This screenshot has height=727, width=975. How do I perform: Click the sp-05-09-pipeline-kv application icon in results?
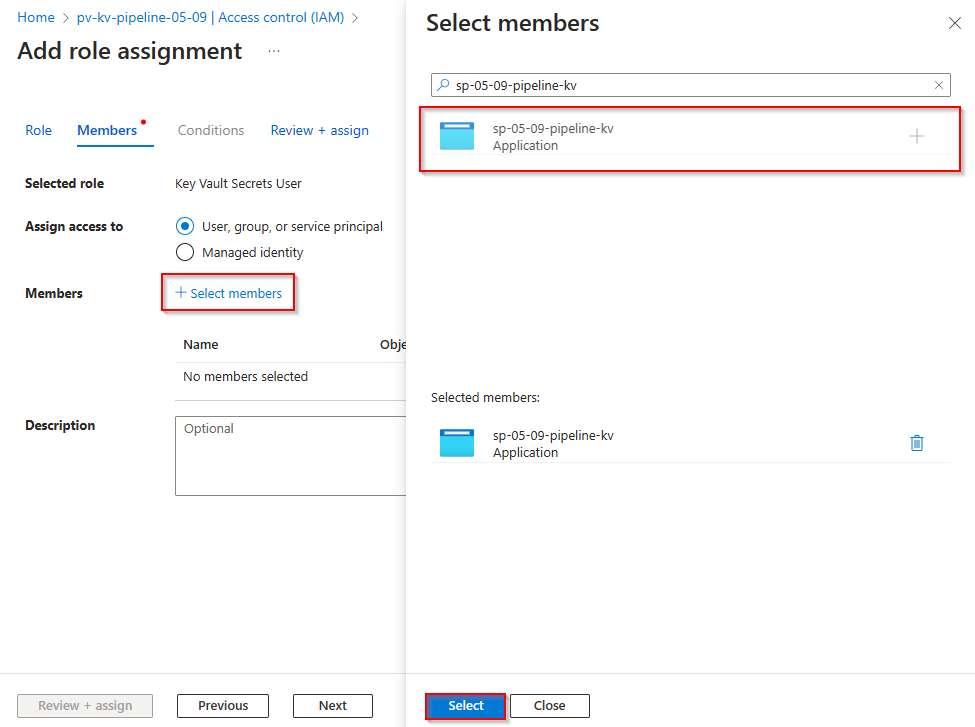pos(457,136)
